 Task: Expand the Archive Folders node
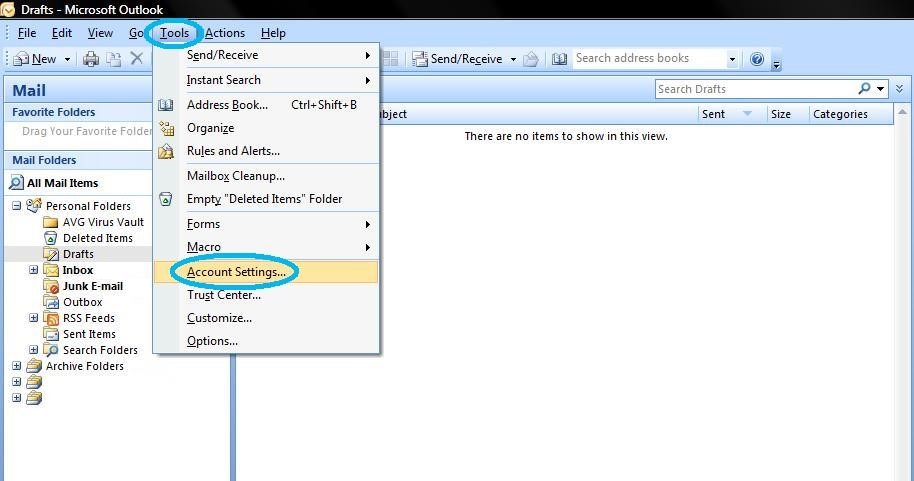point(16,366)
